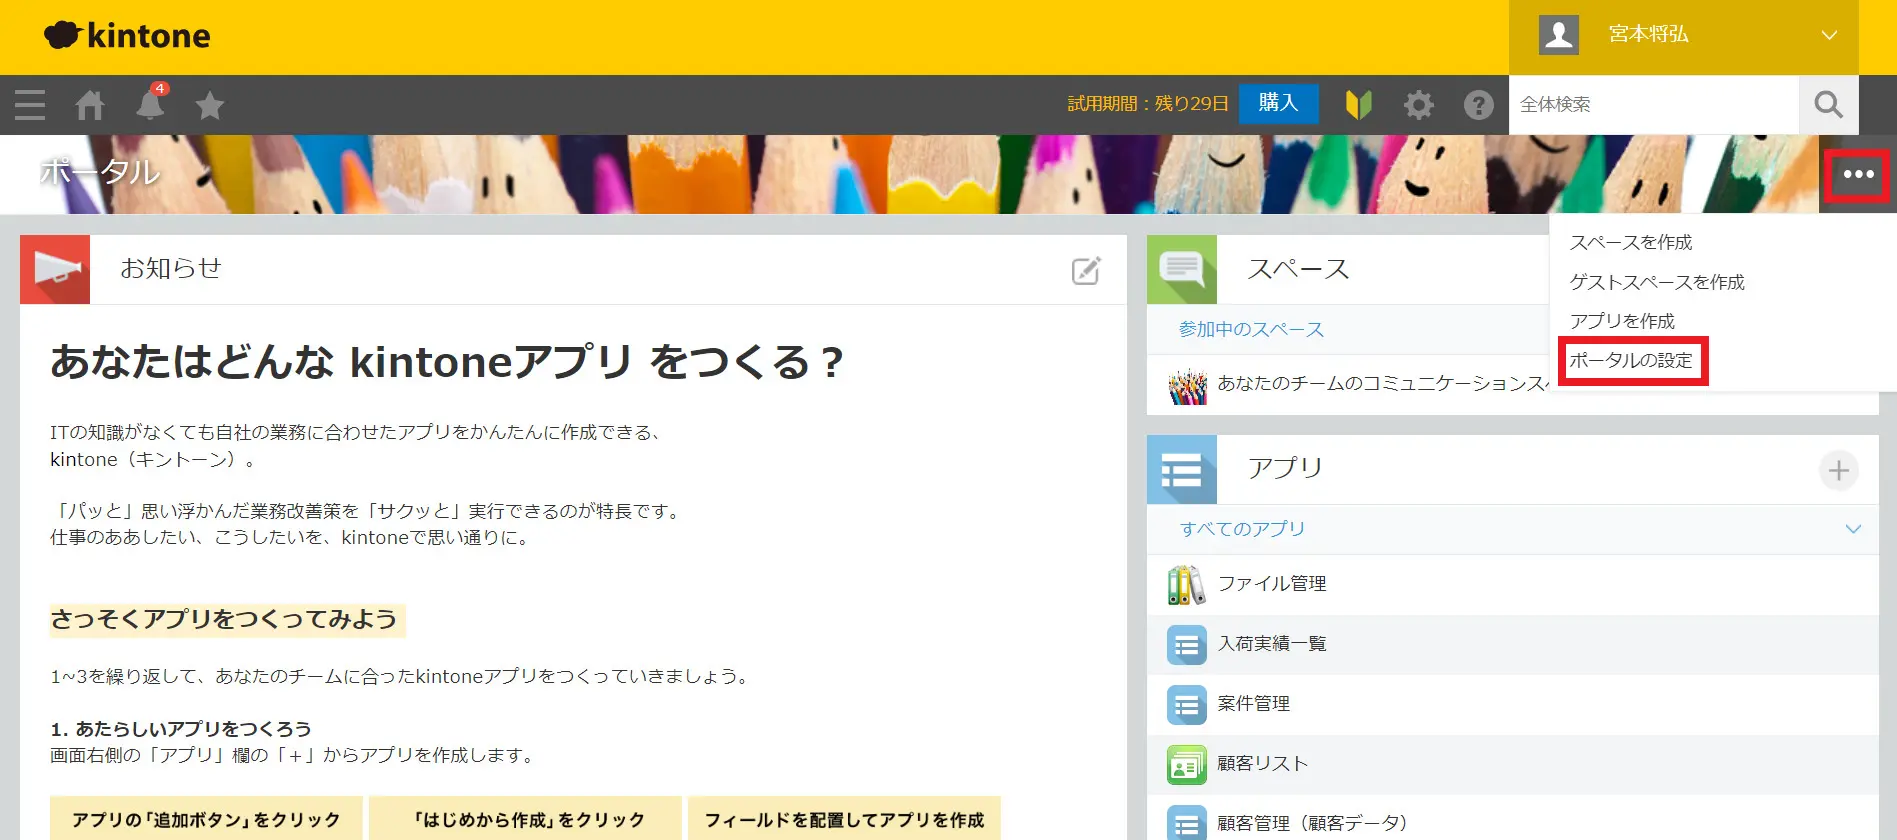Image resolution: width=1897 pixels, height=840 pixels.
Task: Click the スペース panel title
Action: [x=1298, y=268]
